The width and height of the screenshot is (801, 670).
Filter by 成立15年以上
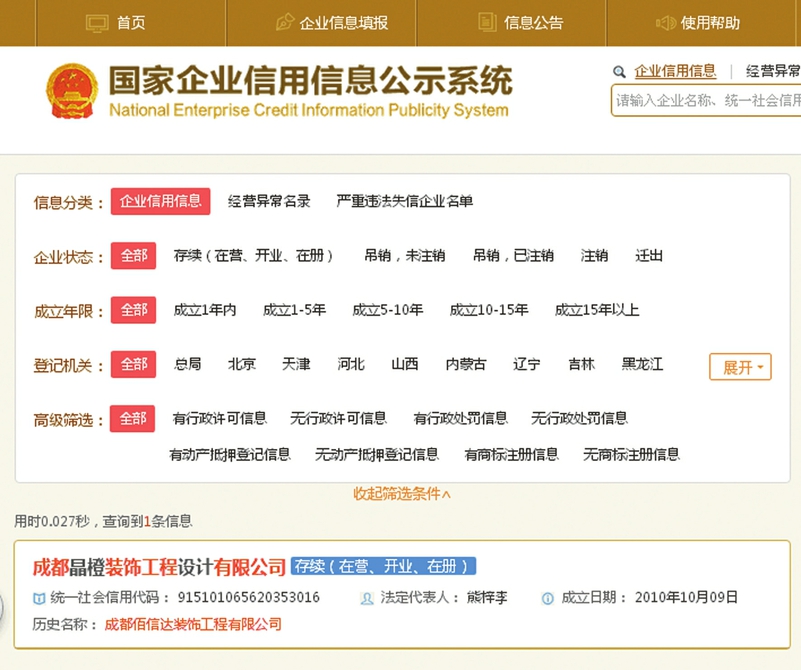[597, 310]
